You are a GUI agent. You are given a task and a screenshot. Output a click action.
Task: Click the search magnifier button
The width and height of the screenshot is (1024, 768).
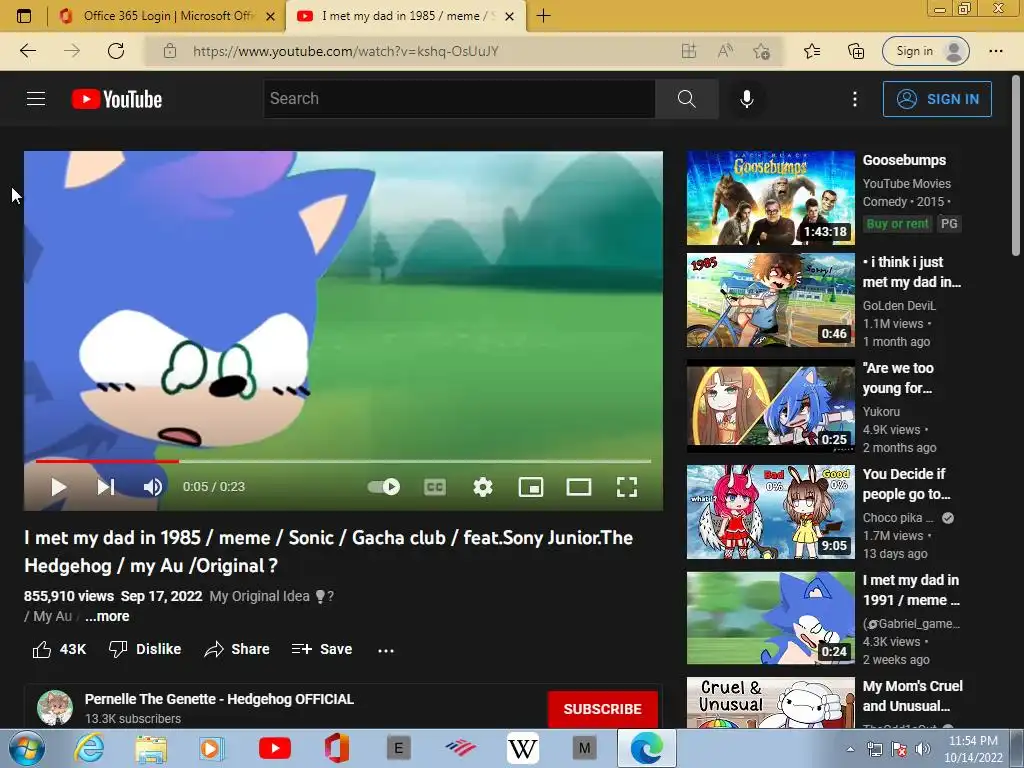(x=686, y=99)
